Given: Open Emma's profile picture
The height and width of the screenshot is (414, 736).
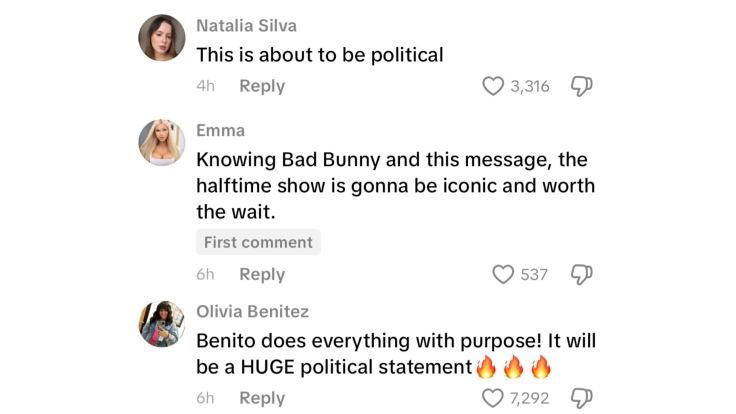Looking at the screenshot, I should [x=162, y=143].
